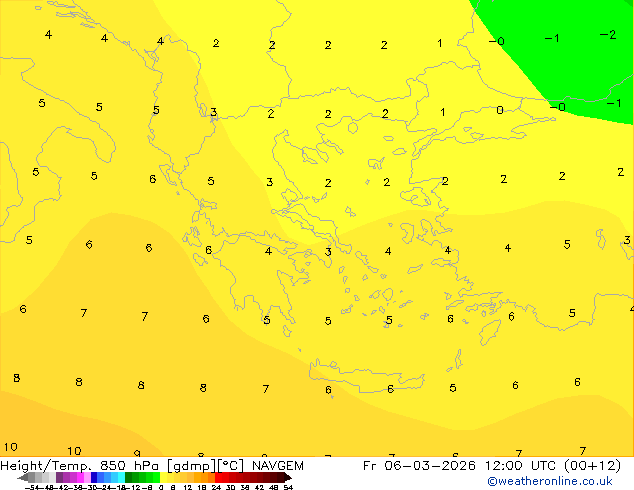The height and width of the screenshot is (490, 634).
Task: Select the dark blue legend swatch
Action: pos(94,477)
